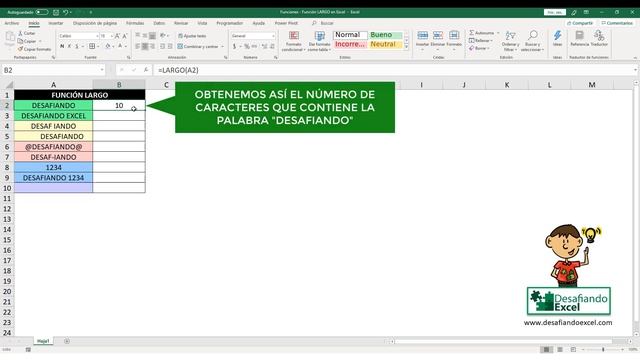Viewport: 640px width, 360px height.
Task: Click the text orientation icon
Action: [x=163, y=36]
